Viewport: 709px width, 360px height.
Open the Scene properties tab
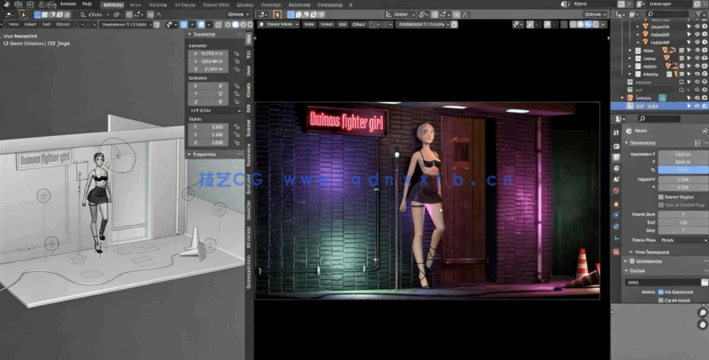point(616,179)
